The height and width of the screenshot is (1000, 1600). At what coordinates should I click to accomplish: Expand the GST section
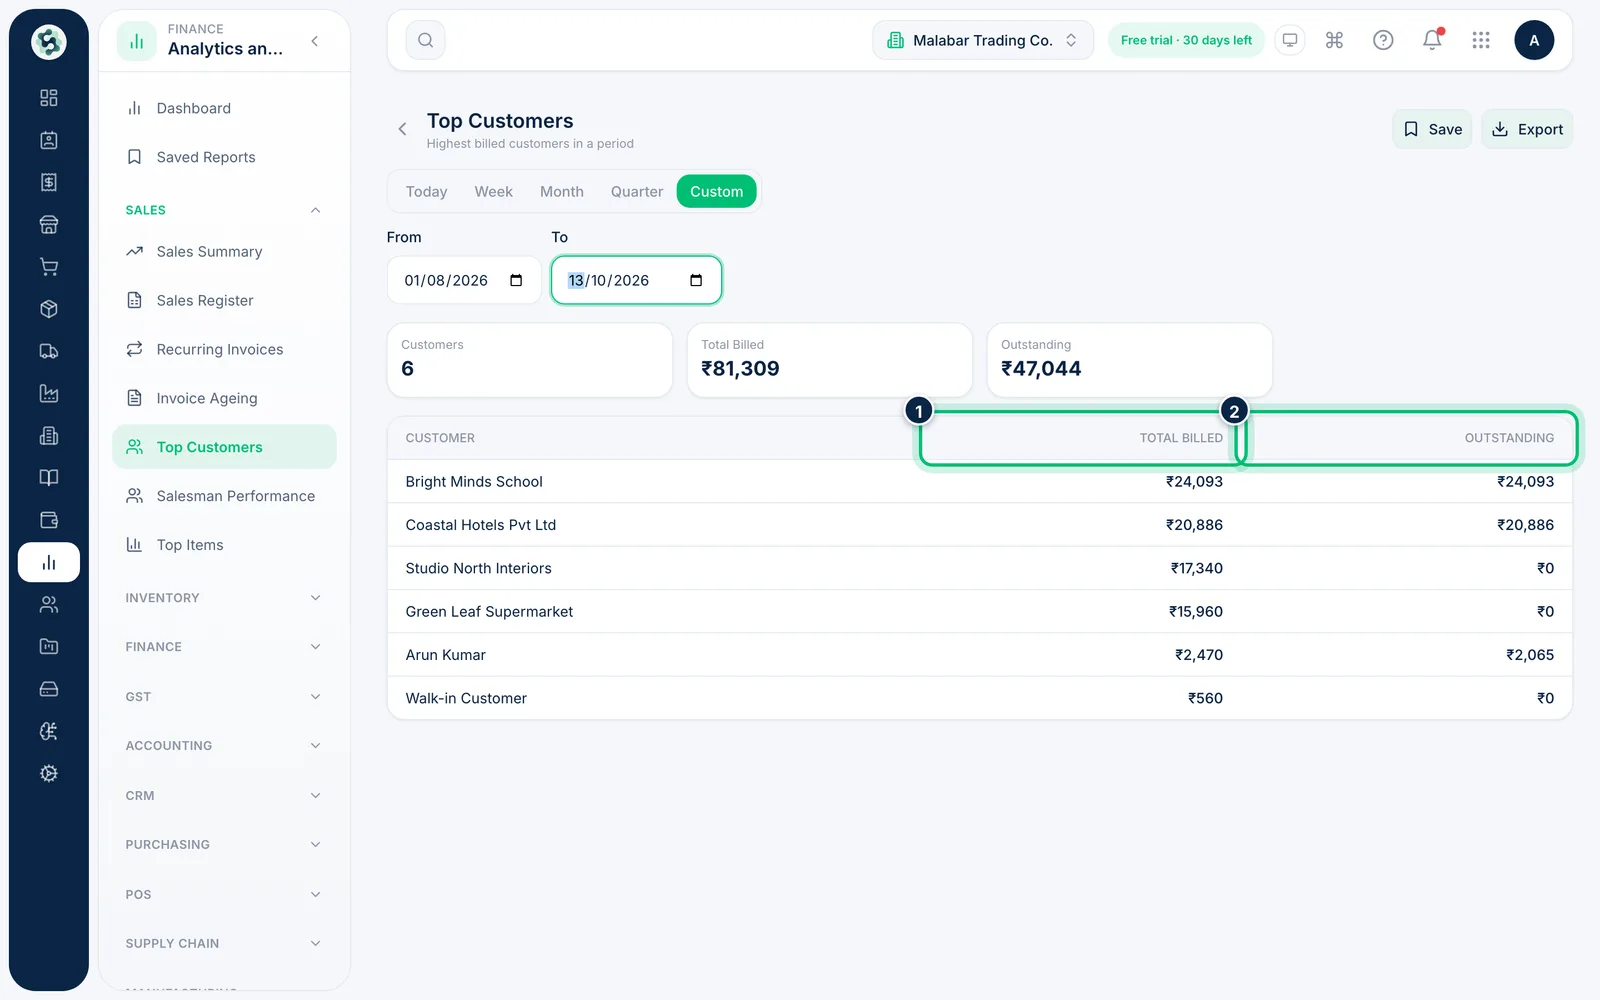coord(224,697)
